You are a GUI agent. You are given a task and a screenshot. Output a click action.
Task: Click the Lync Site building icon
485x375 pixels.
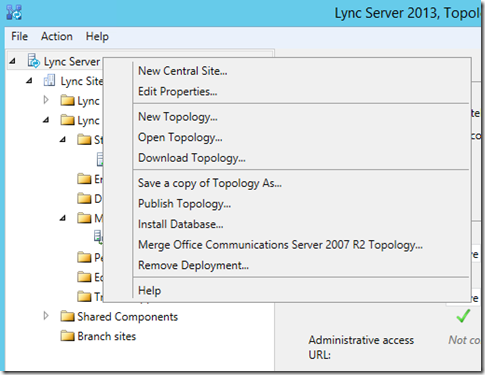coord(49,81)
